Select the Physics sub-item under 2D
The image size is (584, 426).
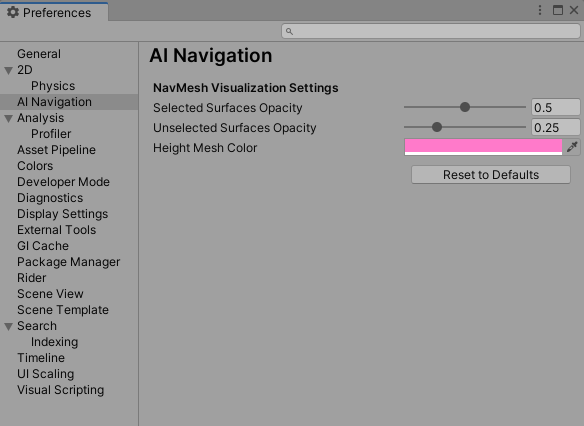tap(53, 86)
